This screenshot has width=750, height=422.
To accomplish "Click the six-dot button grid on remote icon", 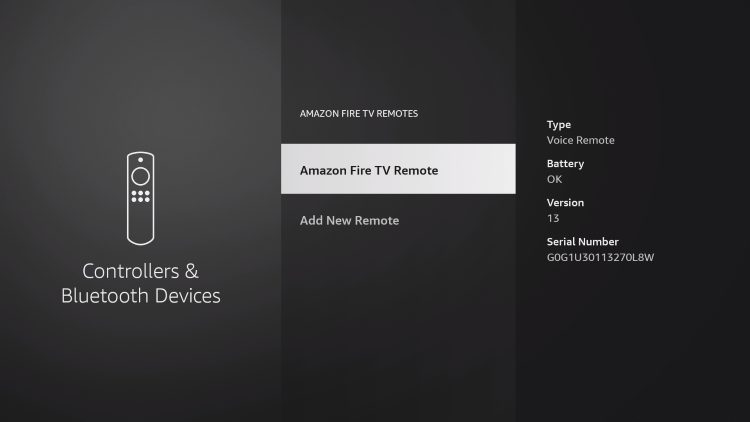I will coord(141,196).
